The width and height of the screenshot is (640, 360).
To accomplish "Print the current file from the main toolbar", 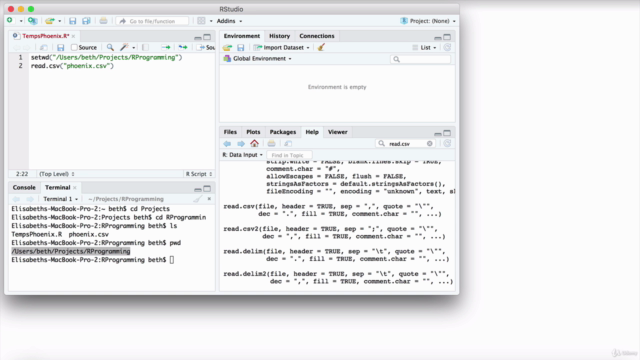I will pos(103,21).
